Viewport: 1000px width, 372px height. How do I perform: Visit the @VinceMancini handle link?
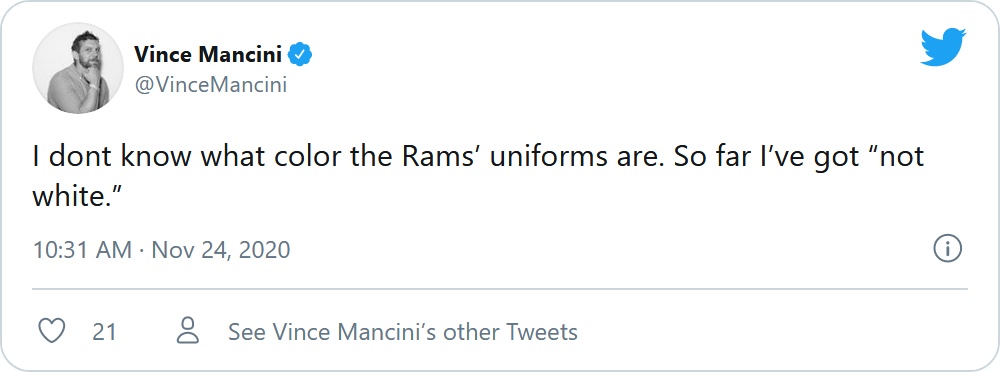210,85
